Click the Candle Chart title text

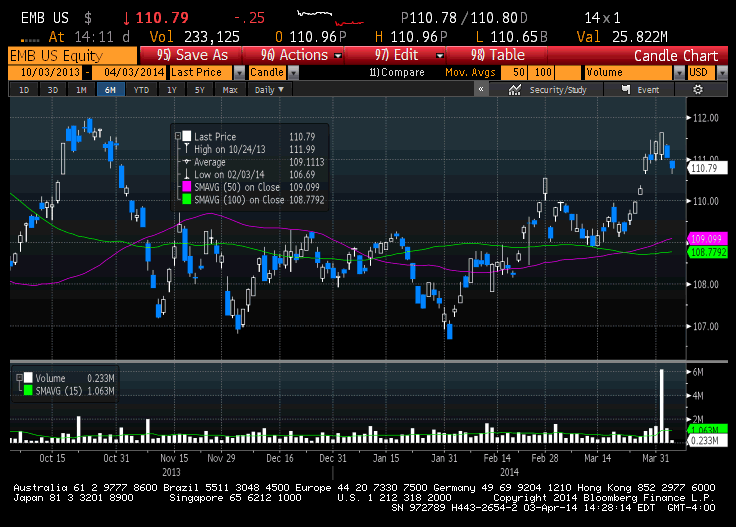[676, 56]
